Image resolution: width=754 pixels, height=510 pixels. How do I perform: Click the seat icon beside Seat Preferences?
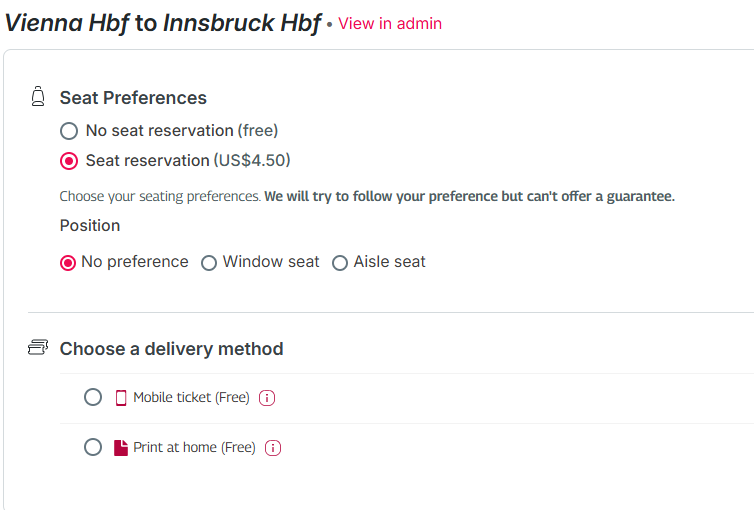pyautogui.click(x=38, y=96)
